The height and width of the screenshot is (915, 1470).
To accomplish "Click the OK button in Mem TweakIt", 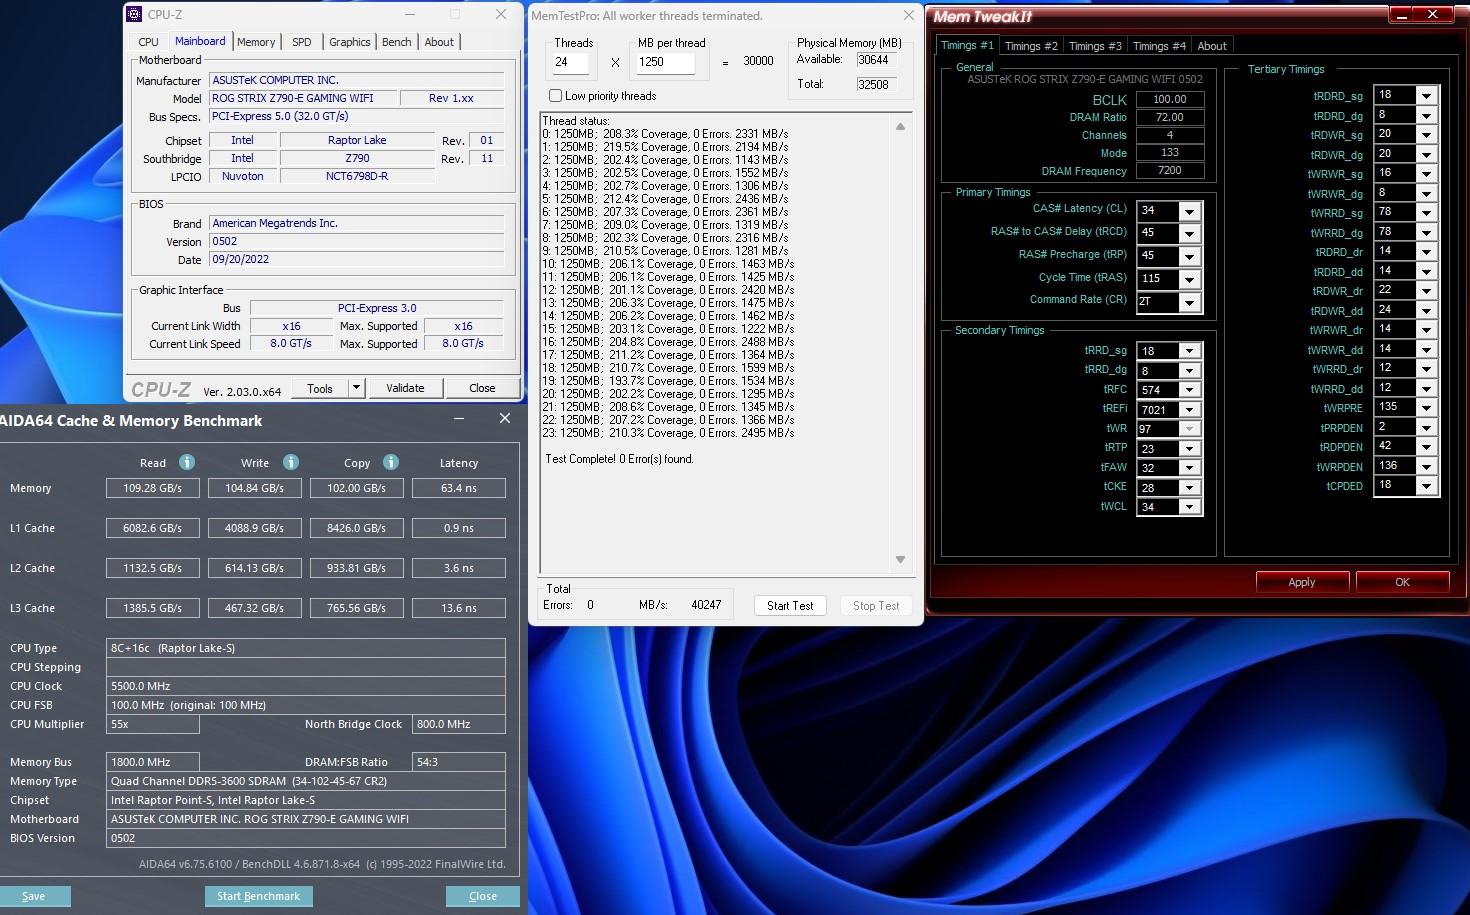I will [x=1402, y=582].
